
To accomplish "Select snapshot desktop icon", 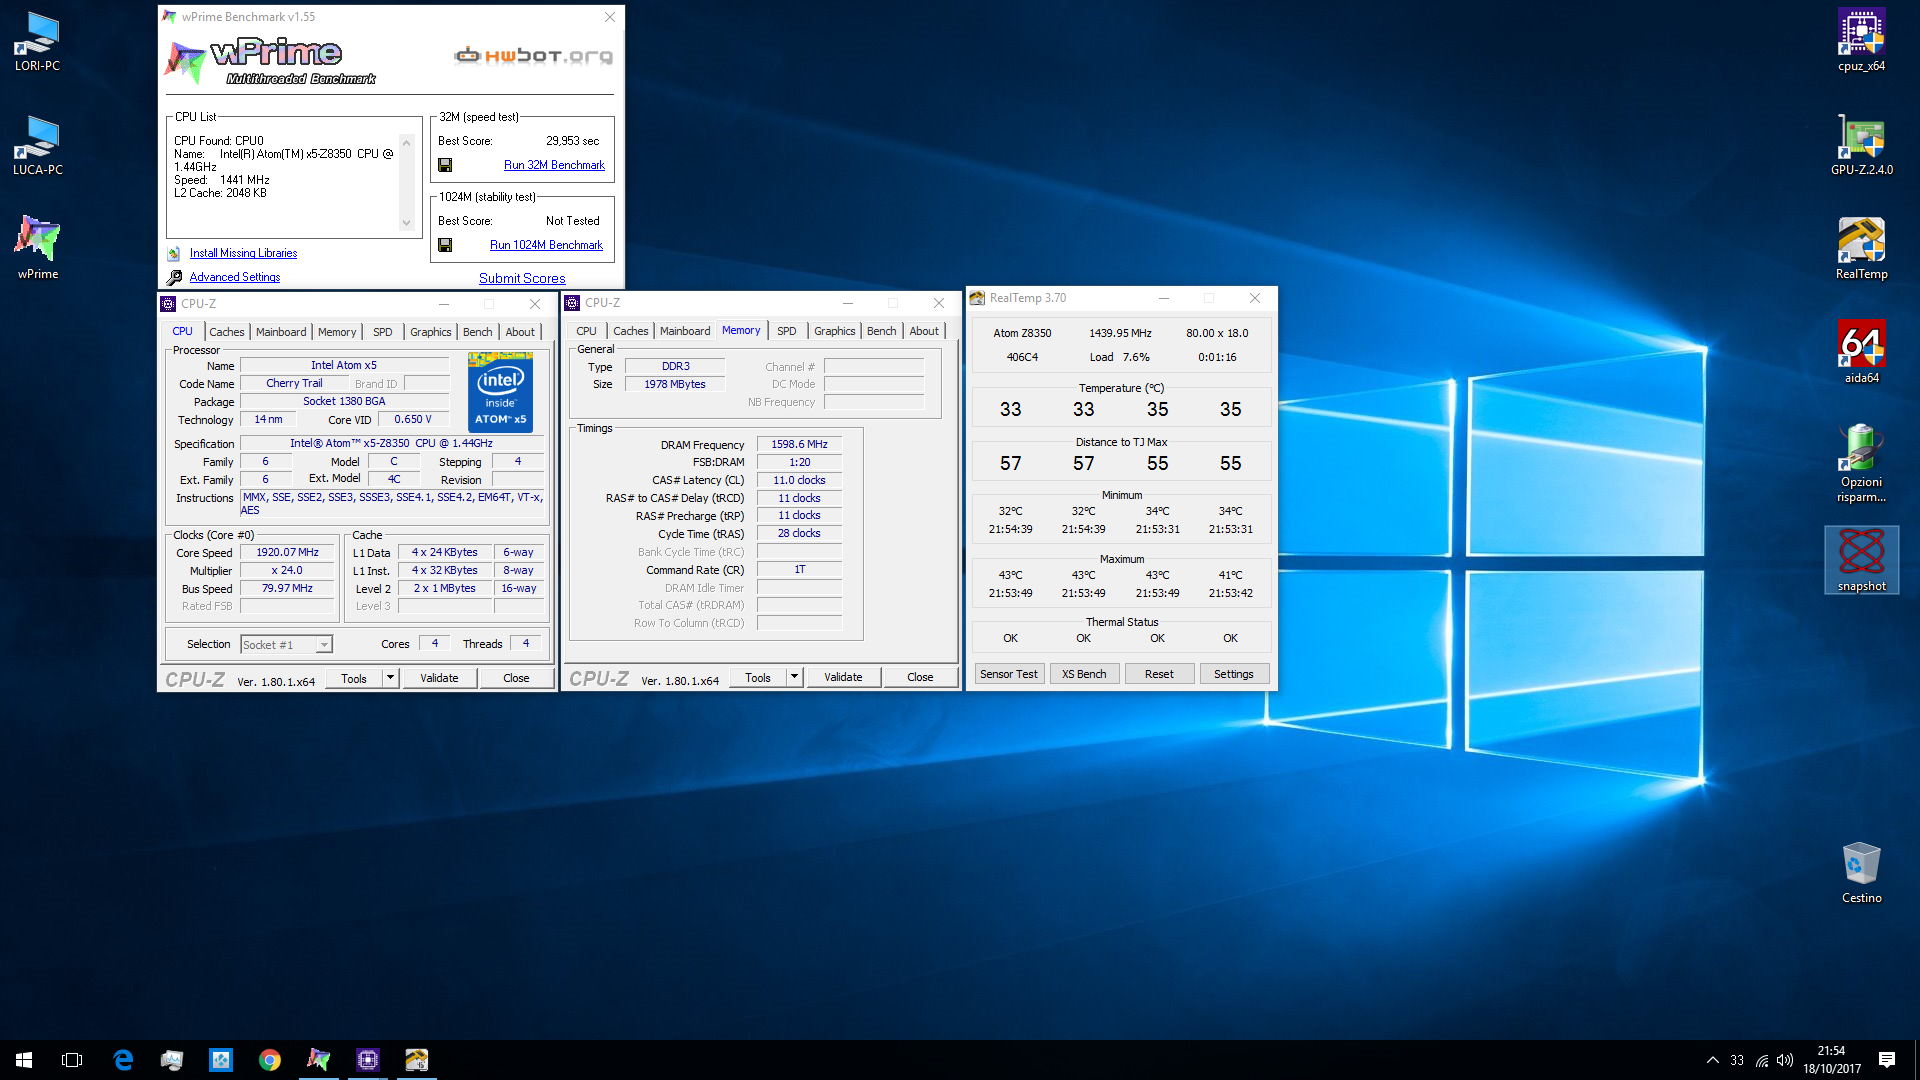I will tap(1861, 561).
